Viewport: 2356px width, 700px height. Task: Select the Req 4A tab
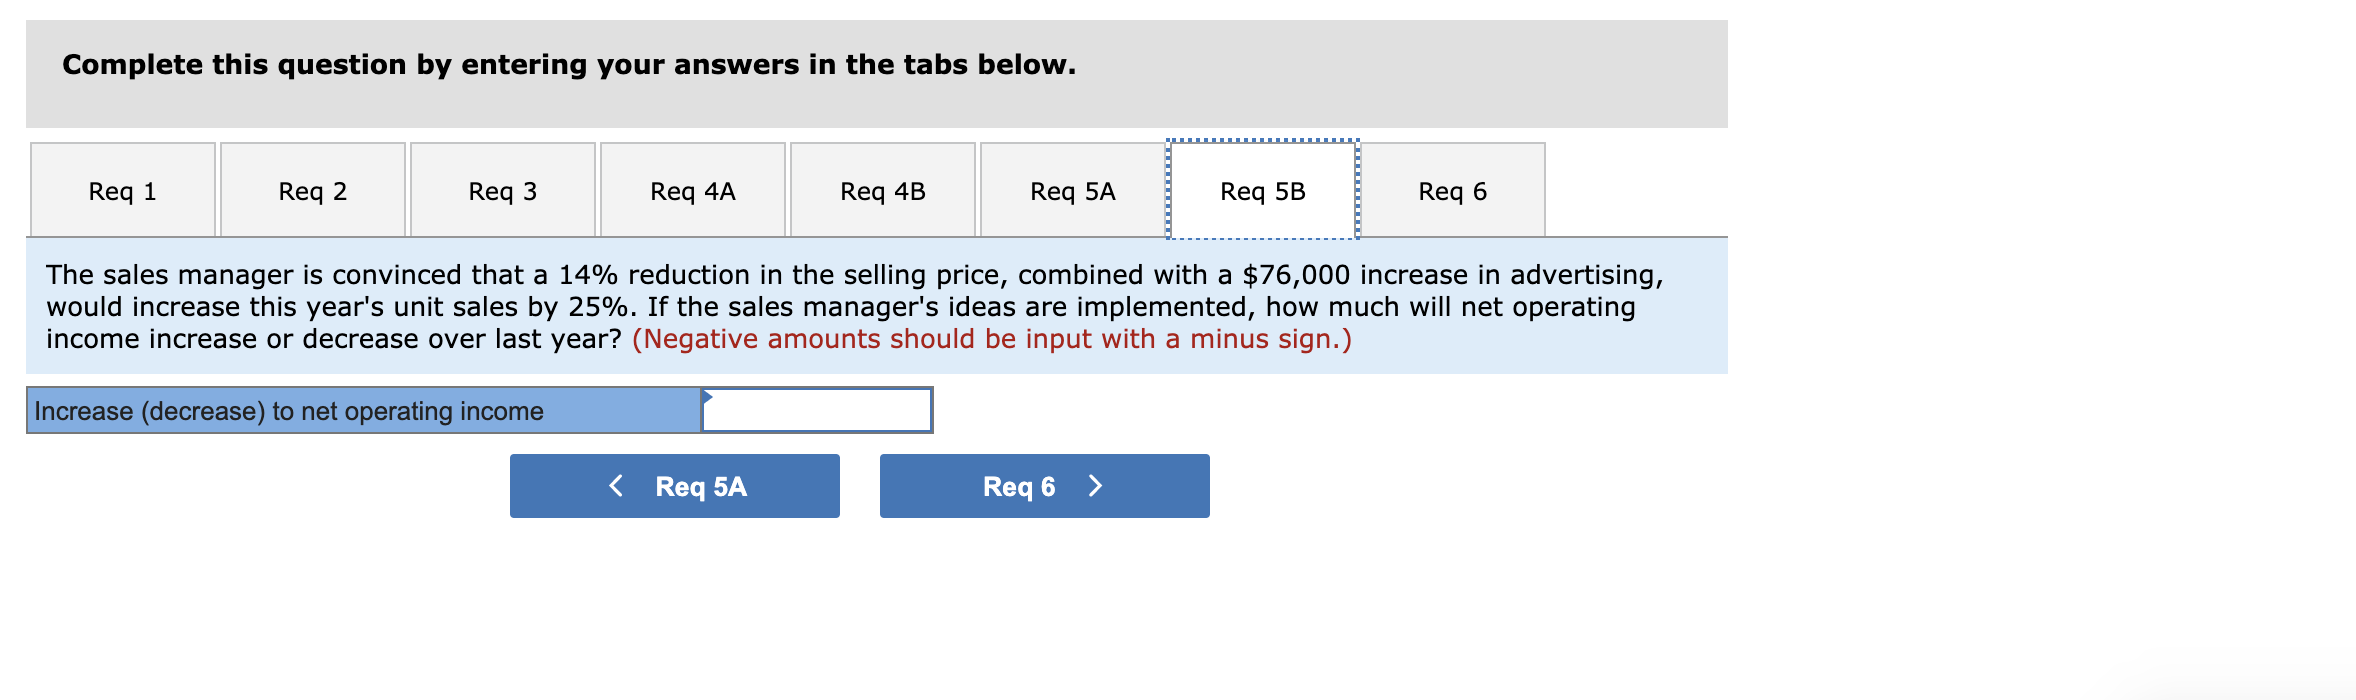coord(692,190)
